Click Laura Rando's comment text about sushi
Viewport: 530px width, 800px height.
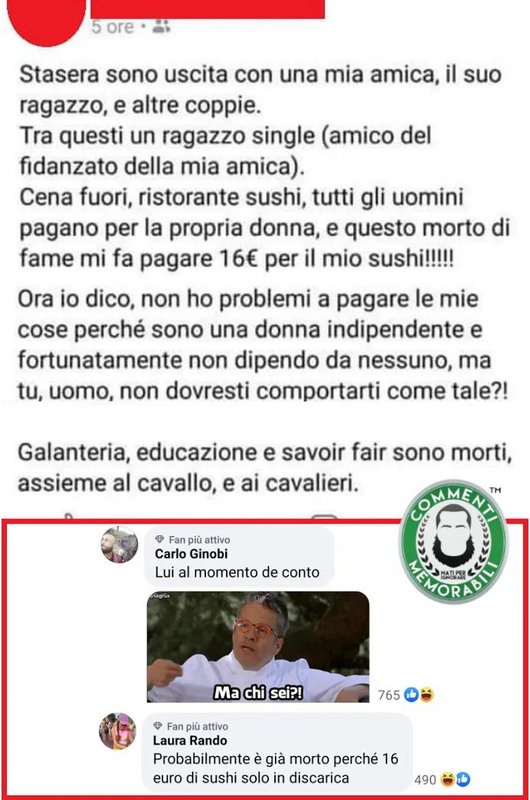pyautogui.click(x=275, y=768)
